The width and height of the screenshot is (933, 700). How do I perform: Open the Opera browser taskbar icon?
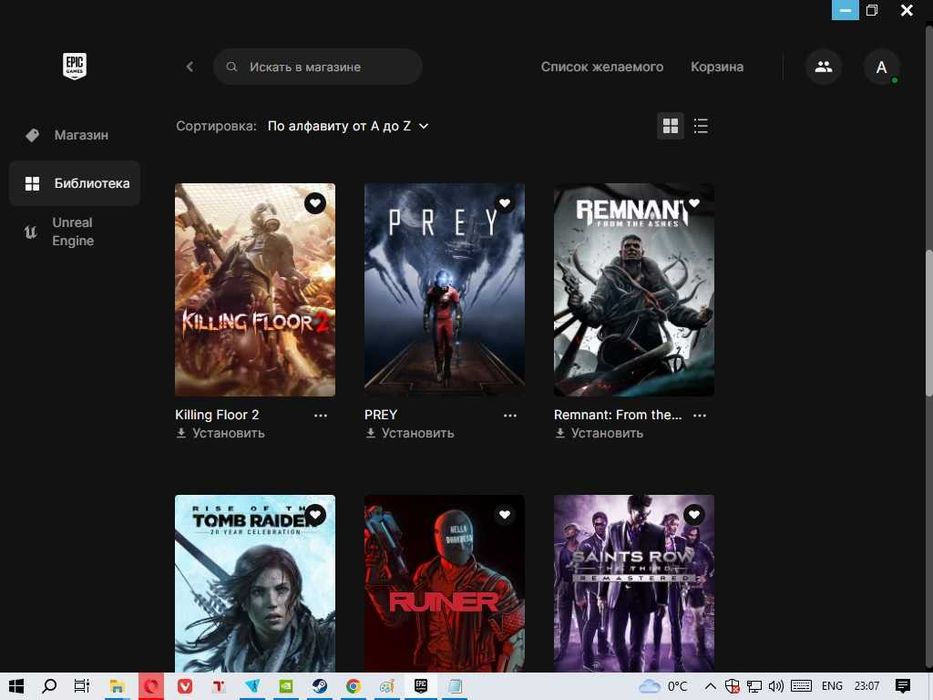(x=151, y=686)
